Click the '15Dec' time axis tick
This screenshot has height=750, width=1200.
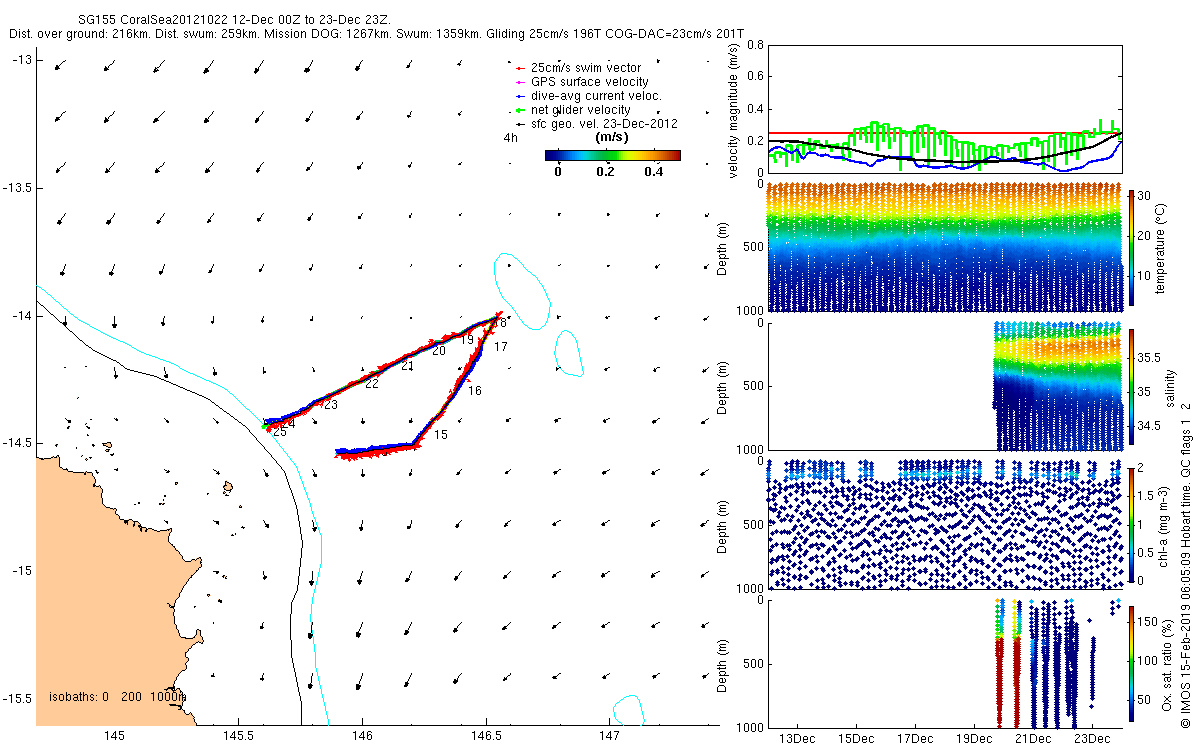click(856, 739)
